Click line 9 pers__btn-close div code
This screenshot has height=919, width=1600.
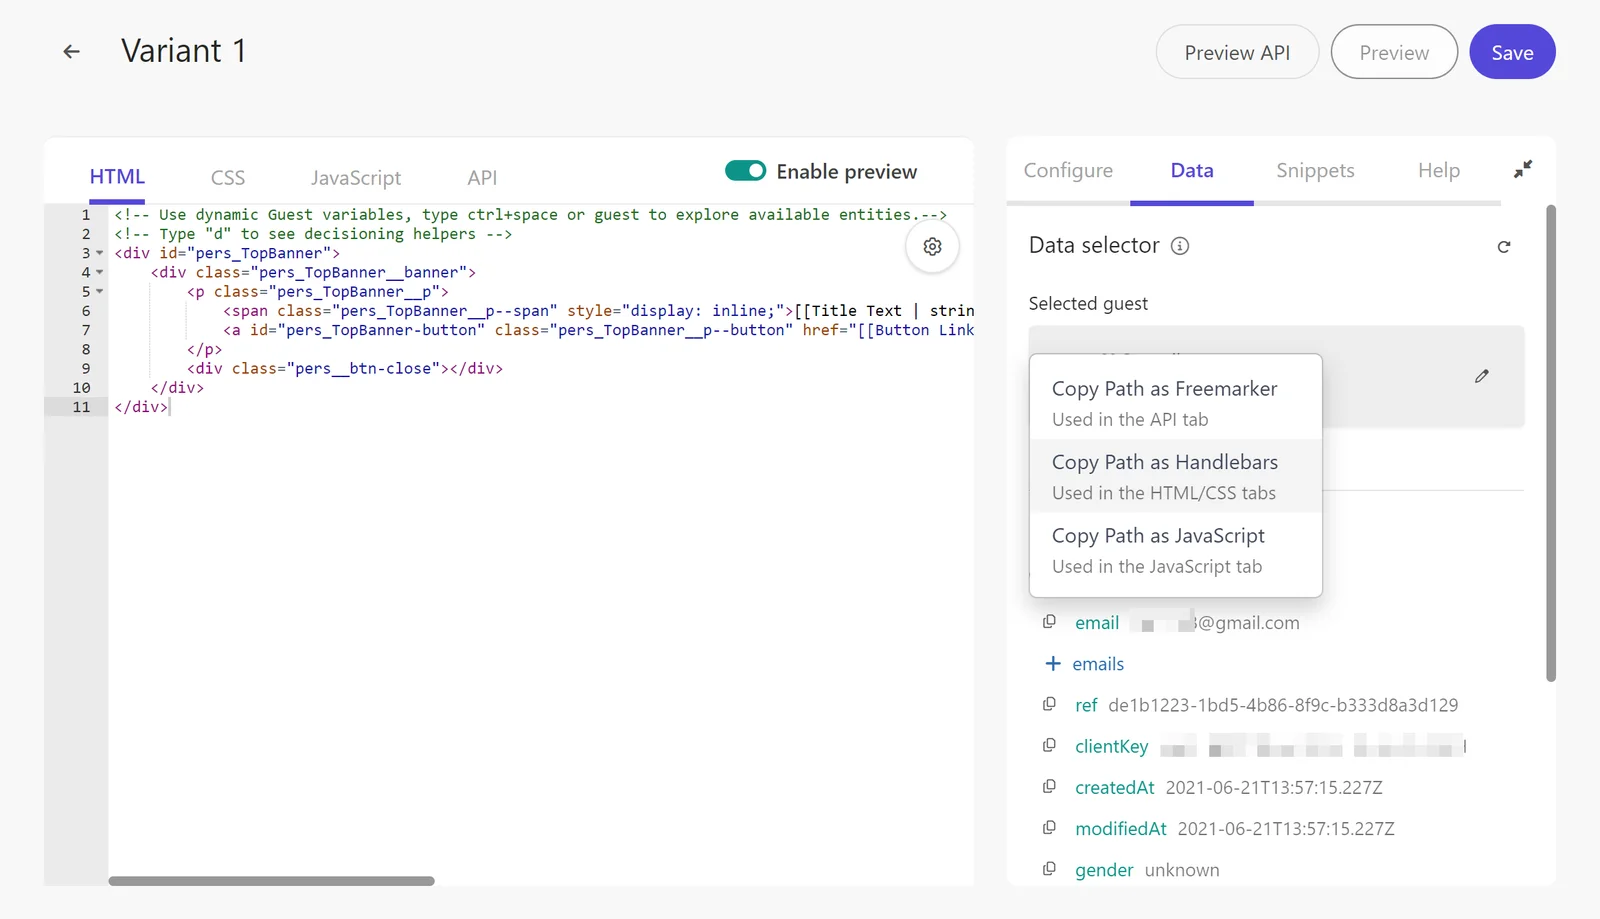(x=345, y=368)
